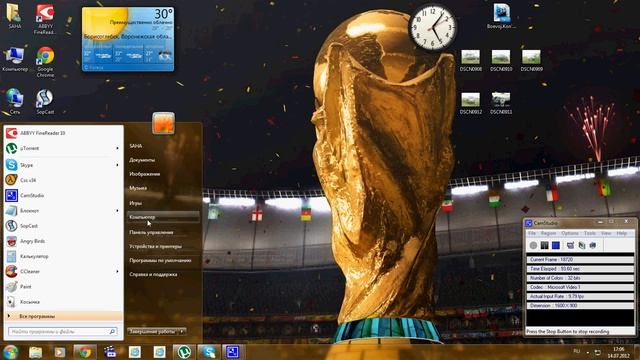Expand the uTorrent jump list arrow
Viewport: 640px width, 360px height.
tap(118, 149)
